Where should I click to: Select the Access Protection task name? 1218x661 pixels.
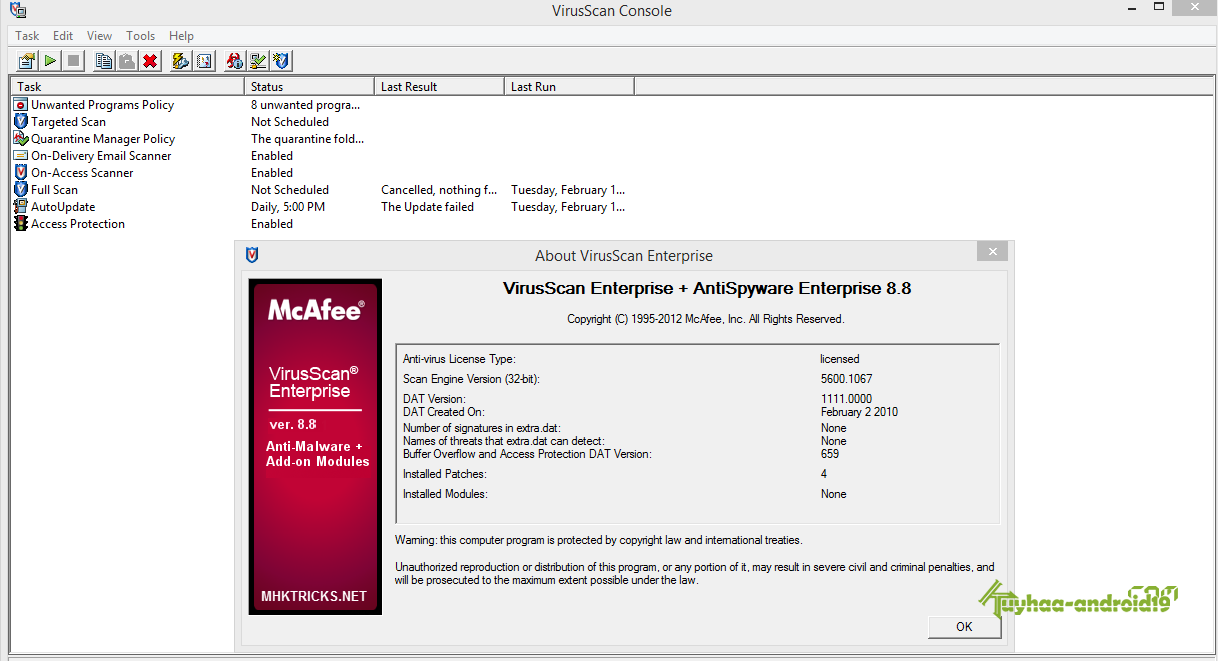pyautogui.click(x=78, y=224)
